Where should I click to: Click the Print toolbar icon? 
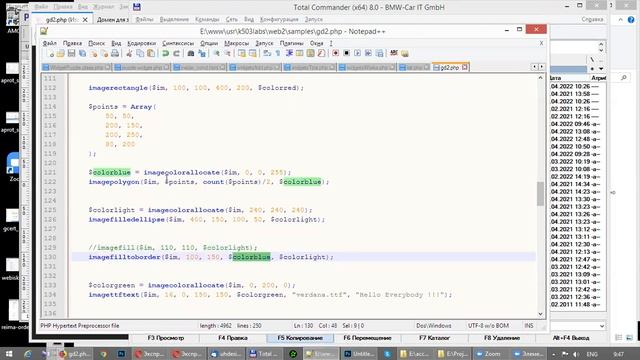click(x=115, y=53)
